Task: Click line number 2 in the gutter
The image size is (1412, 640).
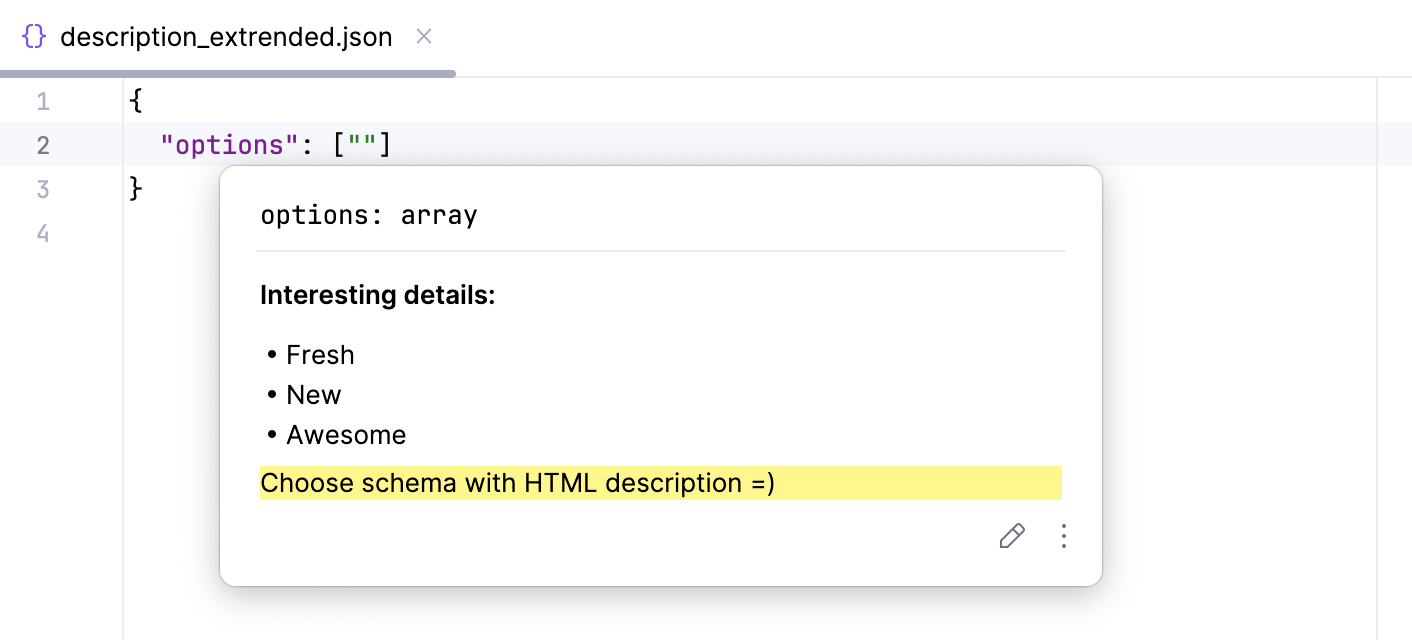Action: (x=43, y=144)
